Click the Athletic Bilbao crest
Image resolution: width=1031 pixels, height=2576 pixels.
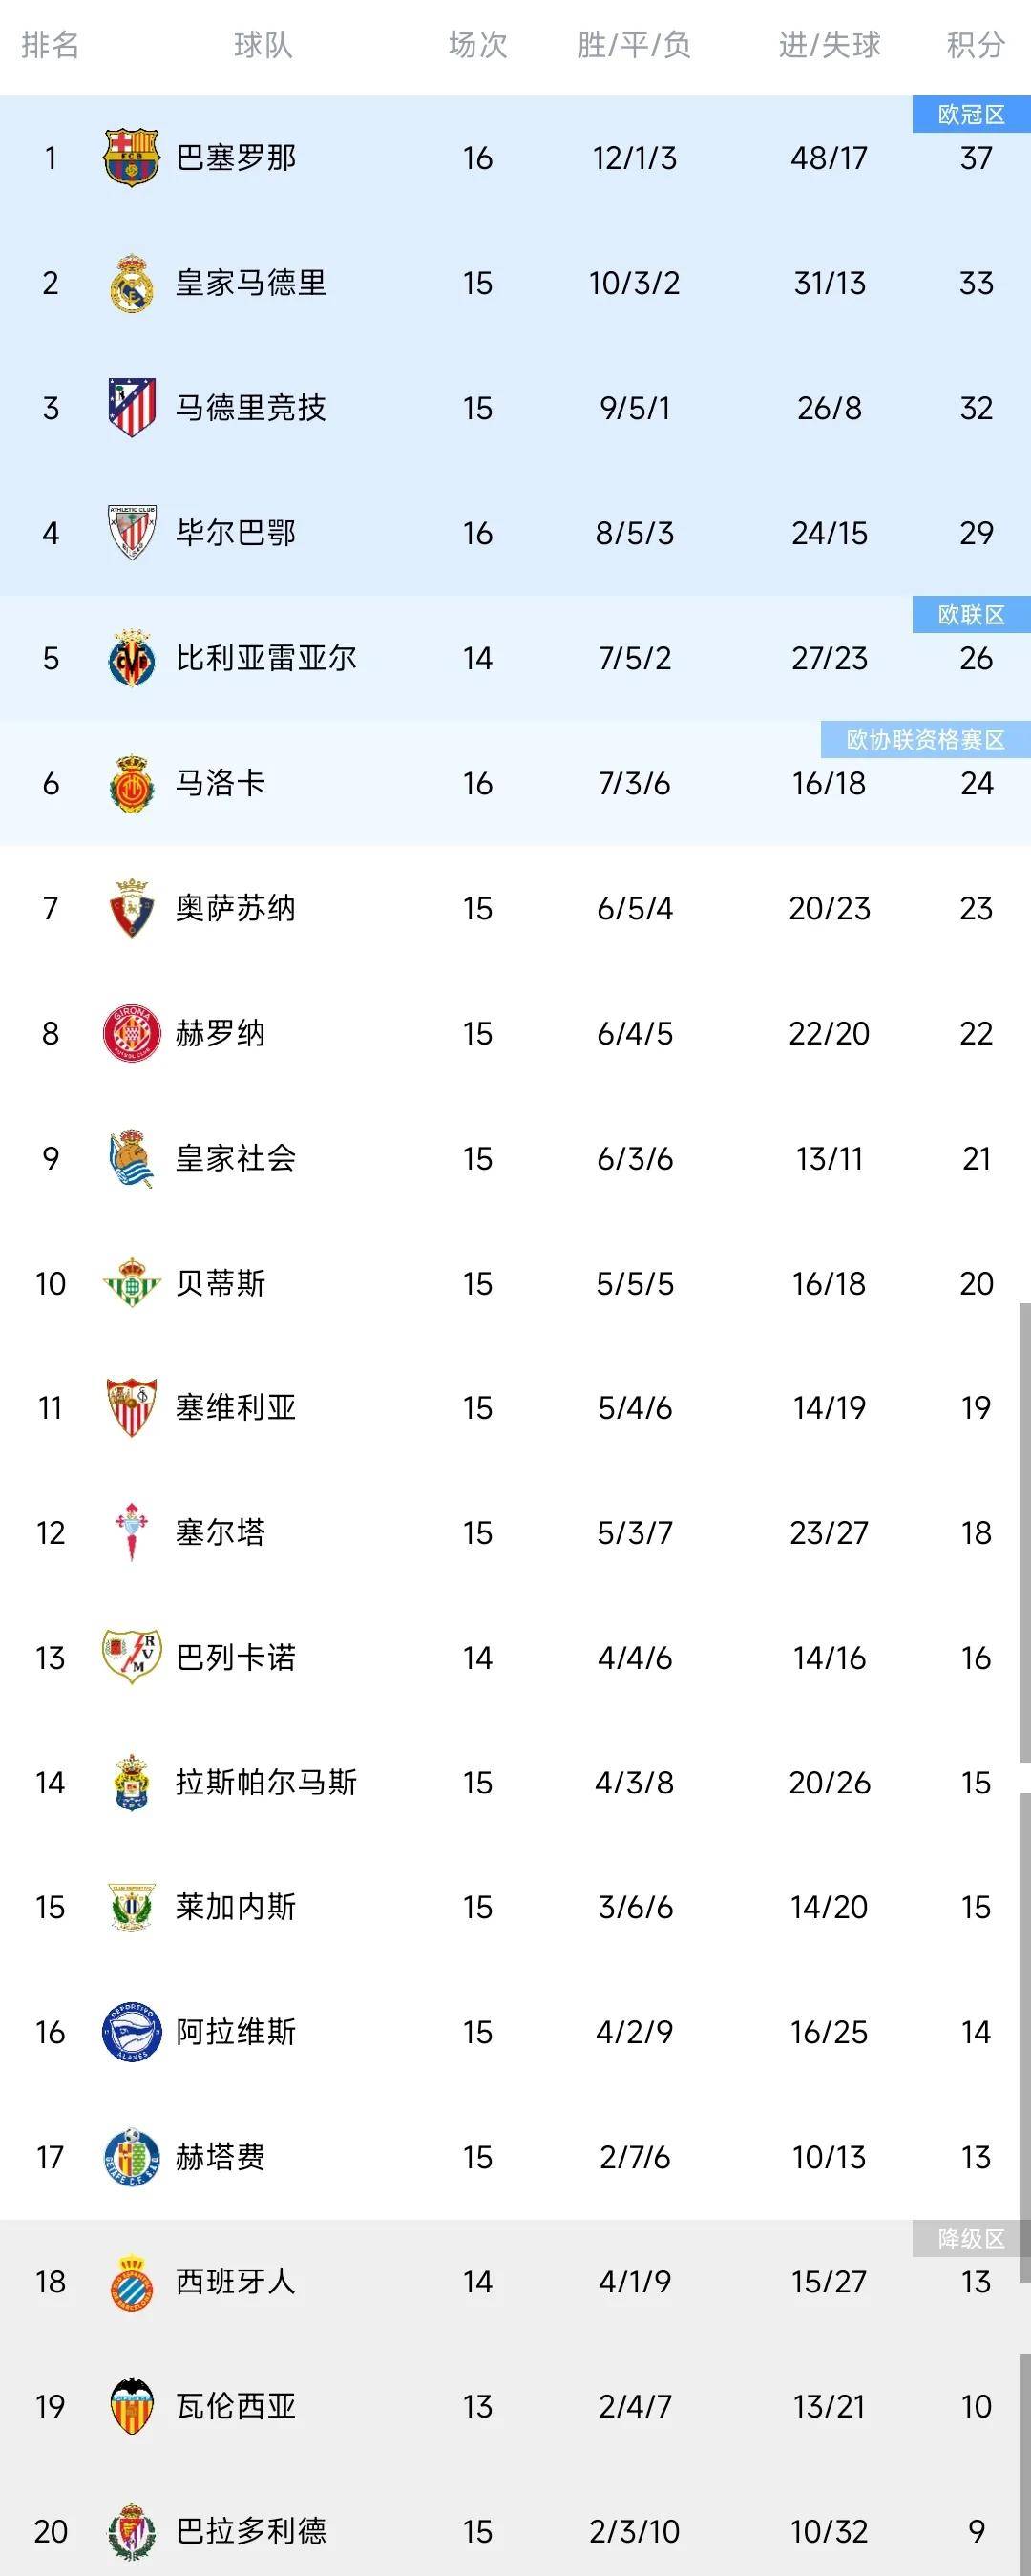click(x=131, y=532)
